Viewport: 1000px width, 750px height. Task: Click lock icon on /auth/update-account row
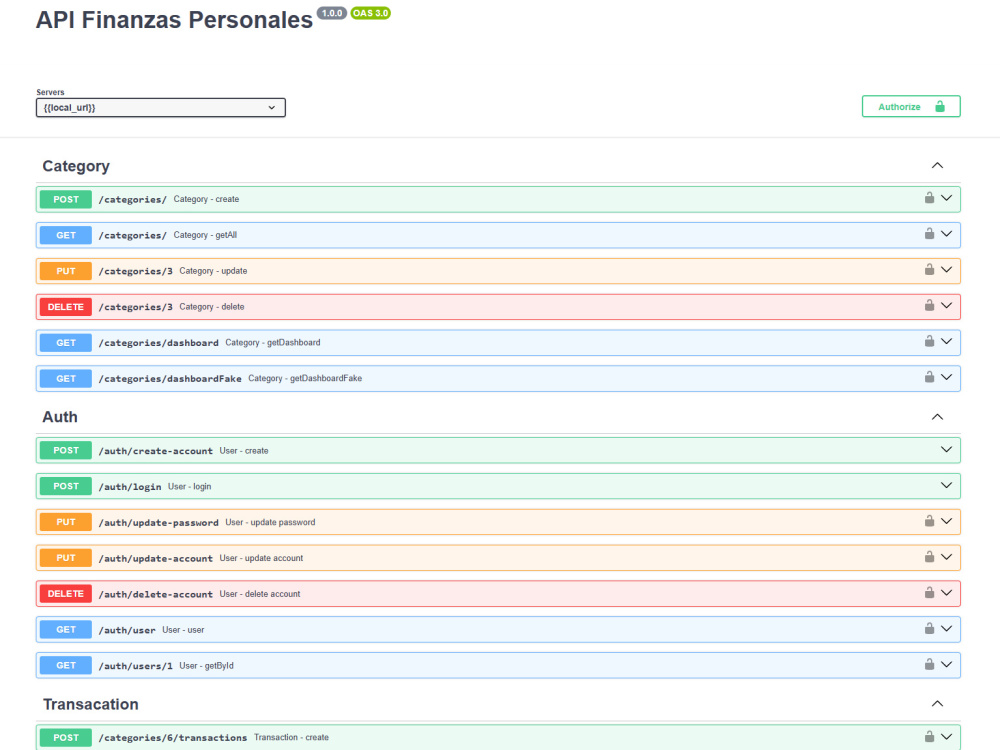(x=929, y=556)
